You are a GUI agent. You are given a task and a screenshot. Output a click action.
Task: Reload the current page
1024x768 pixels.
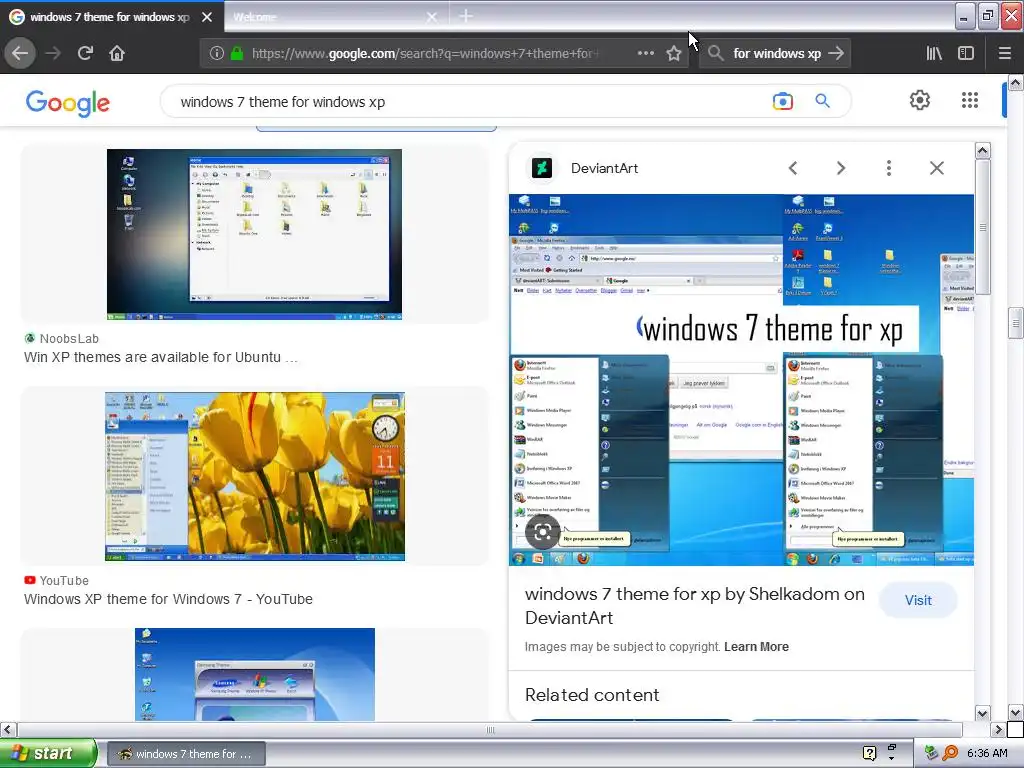[x=85, y=53]
